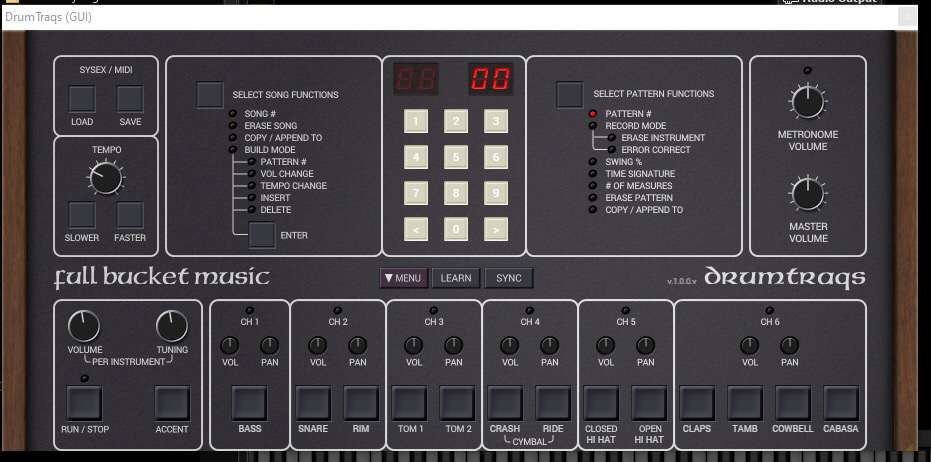Image resolution: width=931 pixels, height=462 pixels.
Task: Click the per-instrument Tuning knob
Action: click(x=172, y=326)
